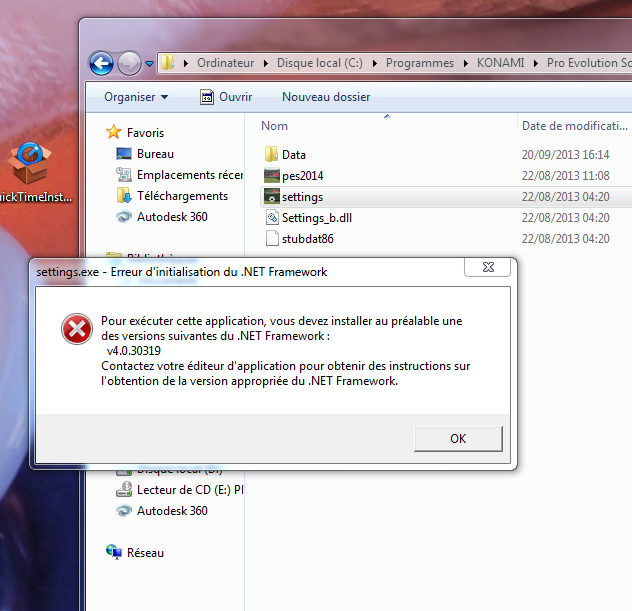632x611 pixels.
Task: Click the pes2014 application icon
Action: (272, 175)
